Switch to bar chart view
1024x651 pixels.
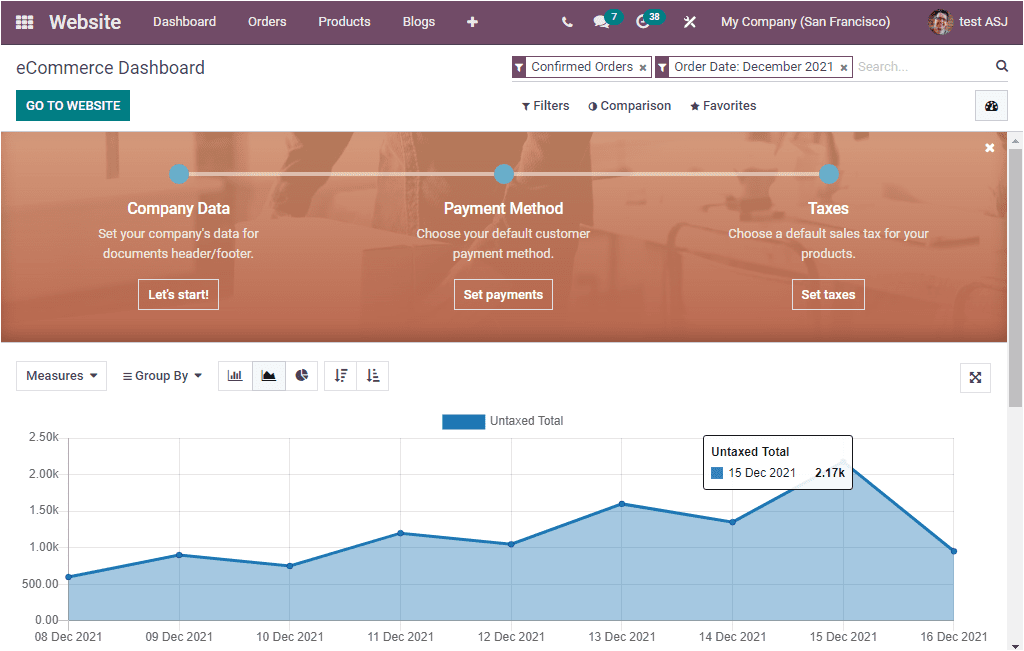pos(235,375)
